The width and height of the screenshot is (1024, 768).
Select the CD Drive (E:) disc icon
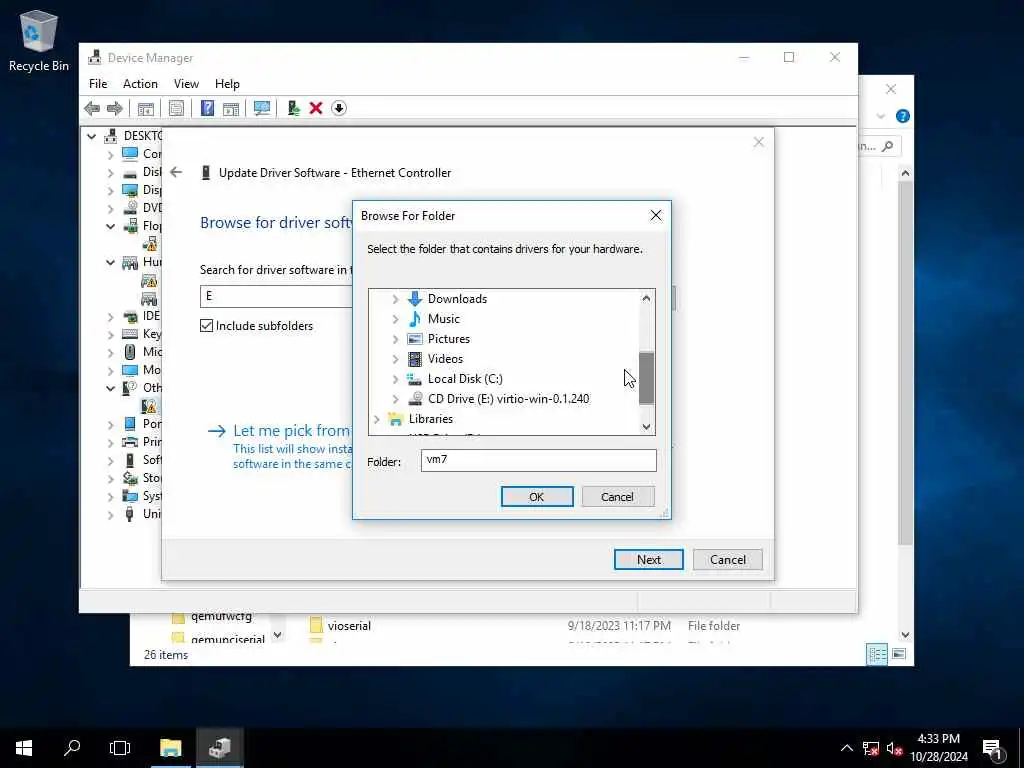(x=415, y=398)
